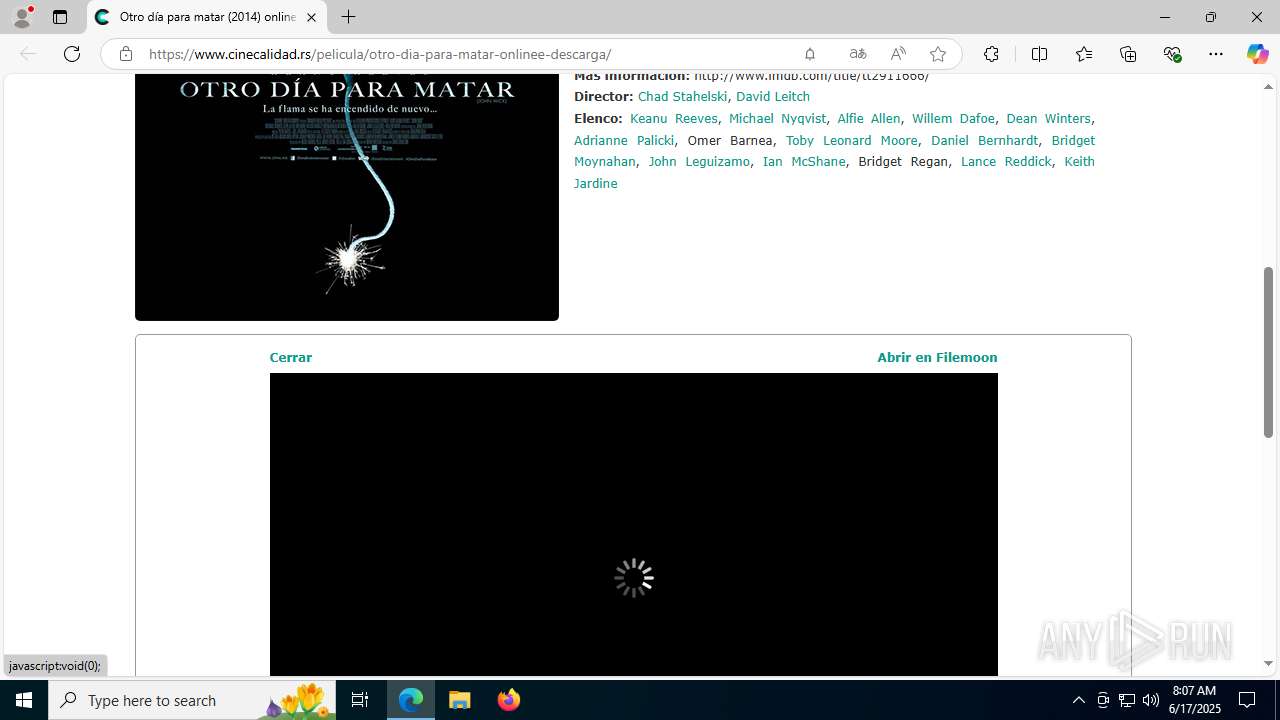
Task: Open volume control tray icon
Action: point(1151,700)
